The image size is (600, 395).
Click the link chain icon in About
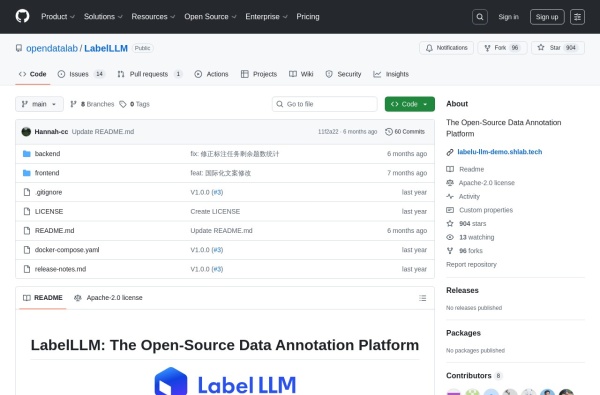(450, 152)
